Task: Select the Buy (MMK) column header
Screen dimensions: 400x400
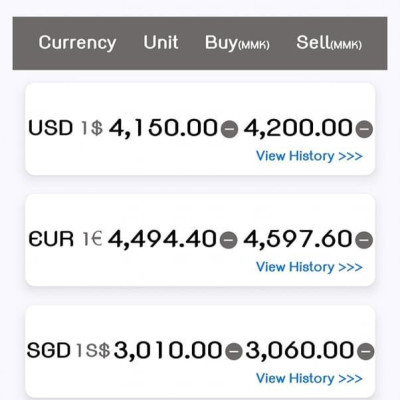Action: point(237,43)
